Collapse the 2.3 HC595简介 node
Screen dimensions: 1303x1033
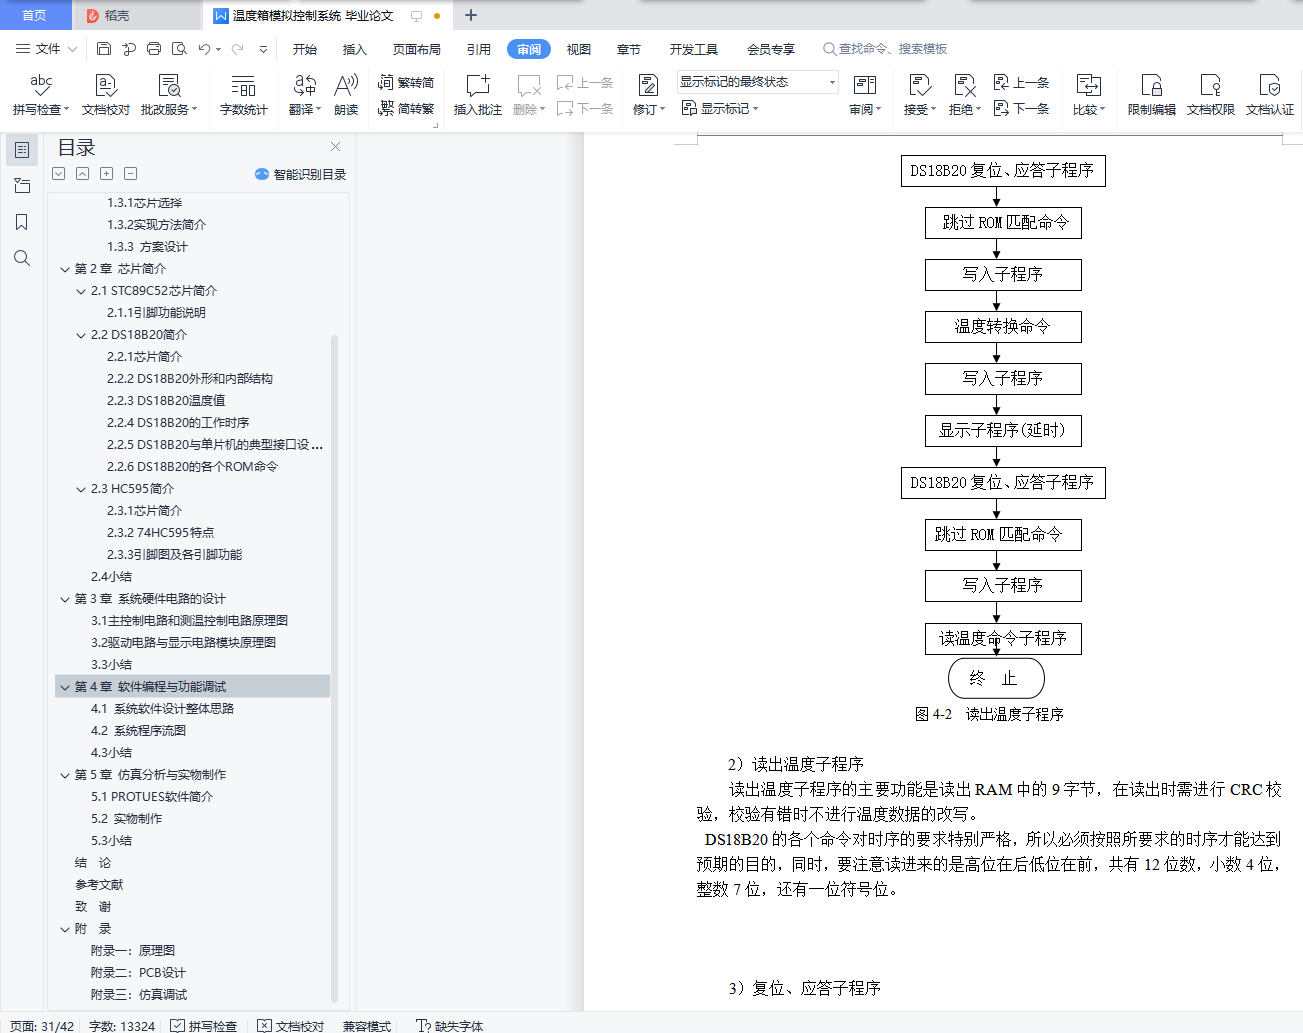81,489
